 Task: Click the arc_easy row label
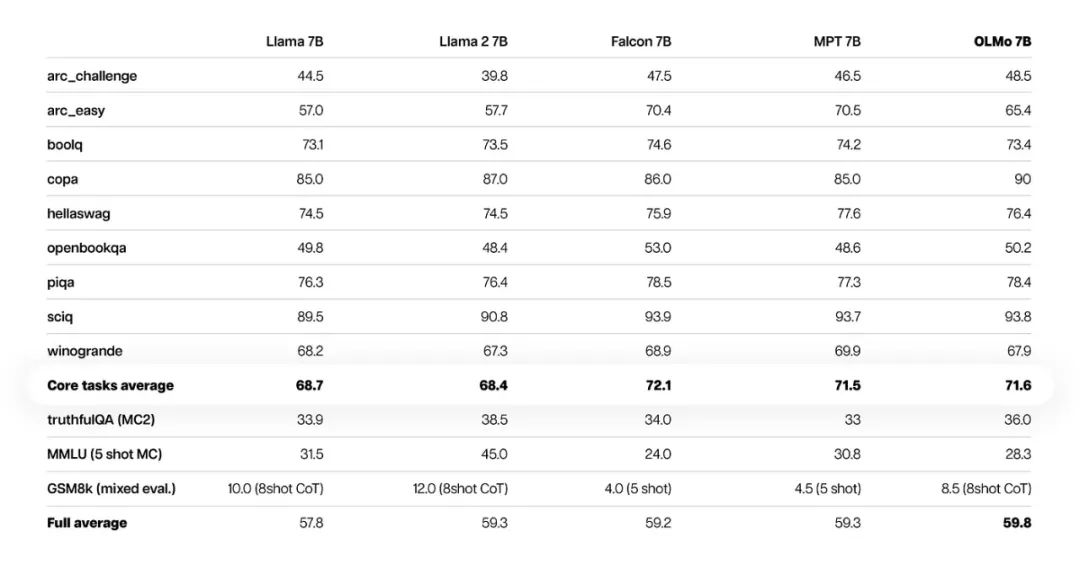(76, 110)
